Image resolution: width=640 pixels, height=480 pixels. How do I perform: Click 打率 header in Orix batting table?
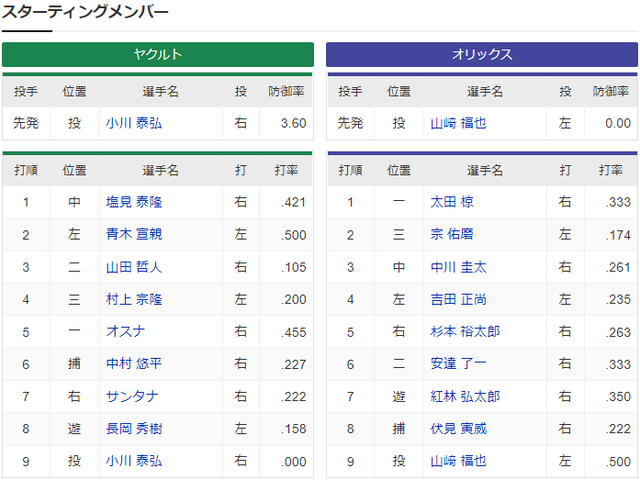(x=611, y=170)
